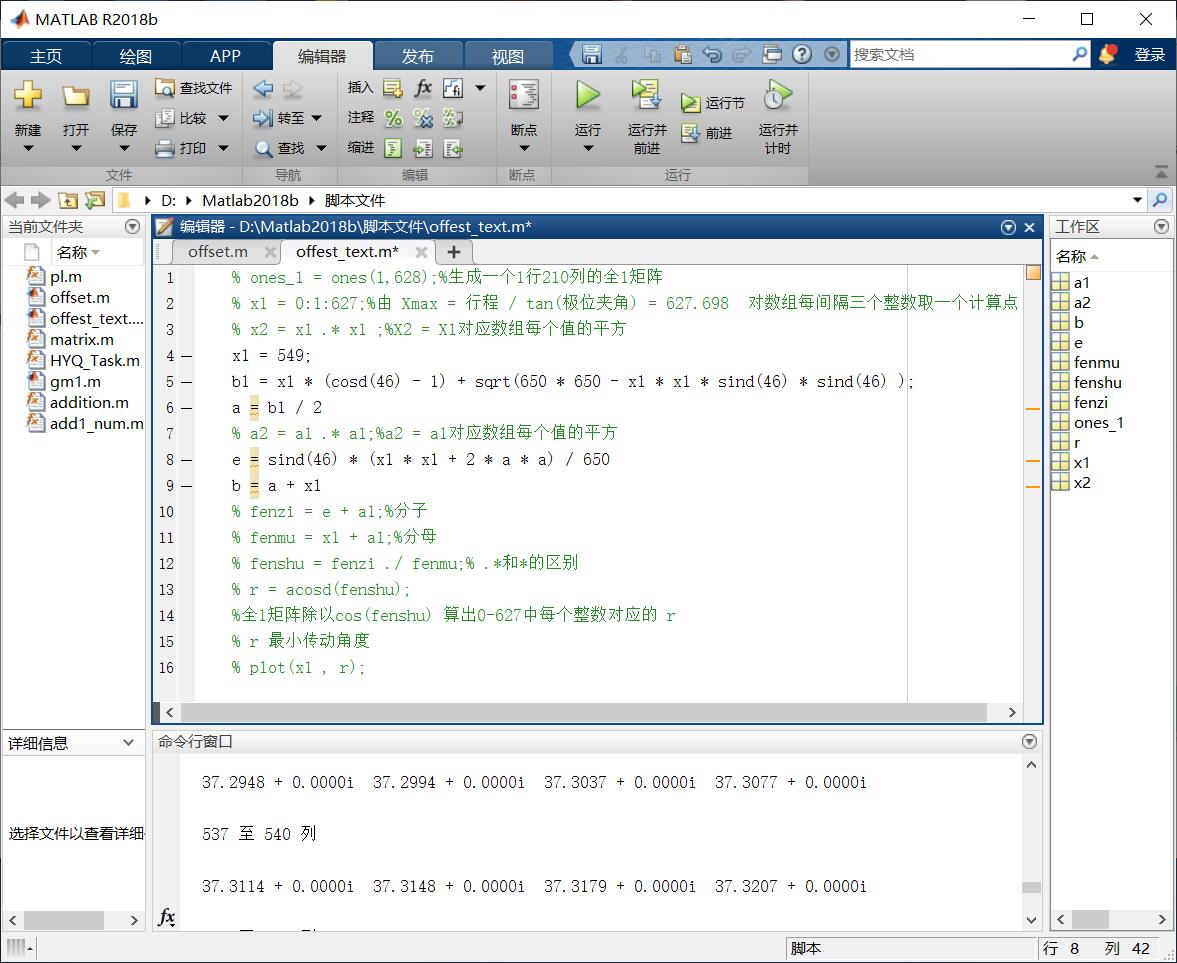Expand the Details (详细信息) panel chevron

(128, 742)
